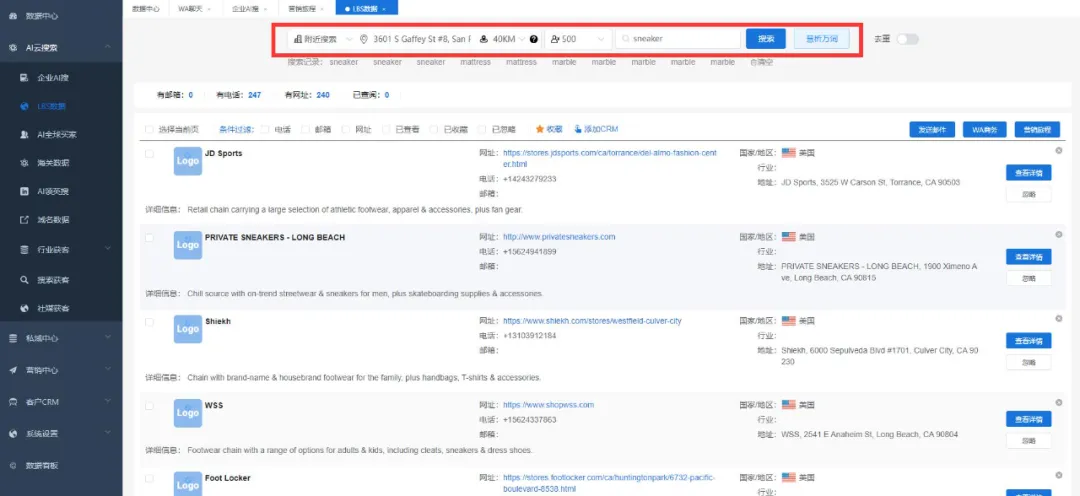Select the WSS row checkbox

pos(149,406)
